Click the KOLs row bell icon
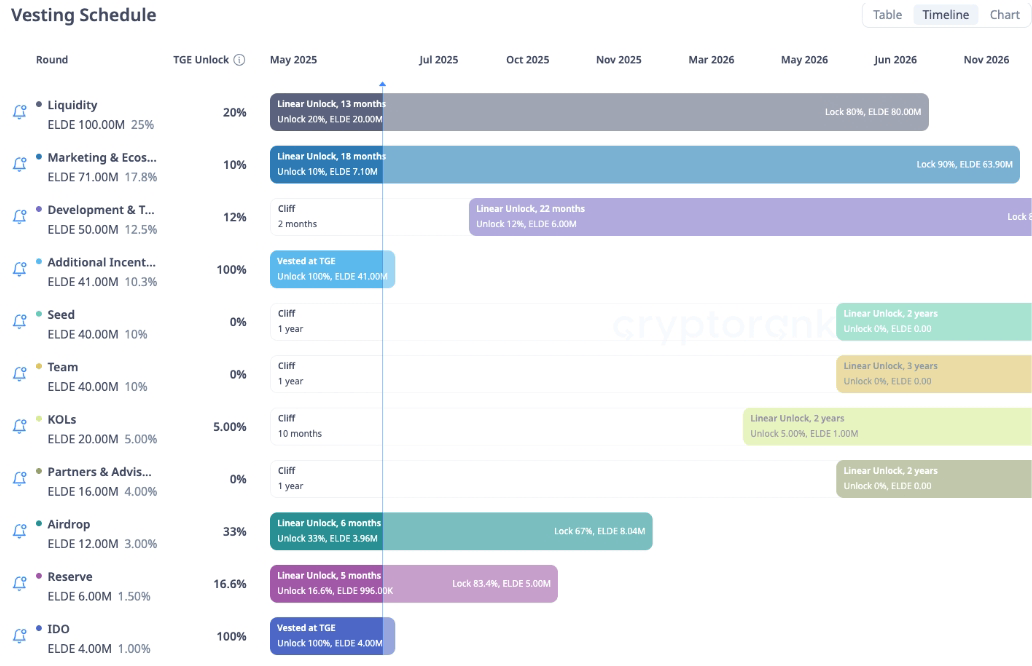Image resolution: width=1032 pixels, height=666 pixels. pos(19,426)
